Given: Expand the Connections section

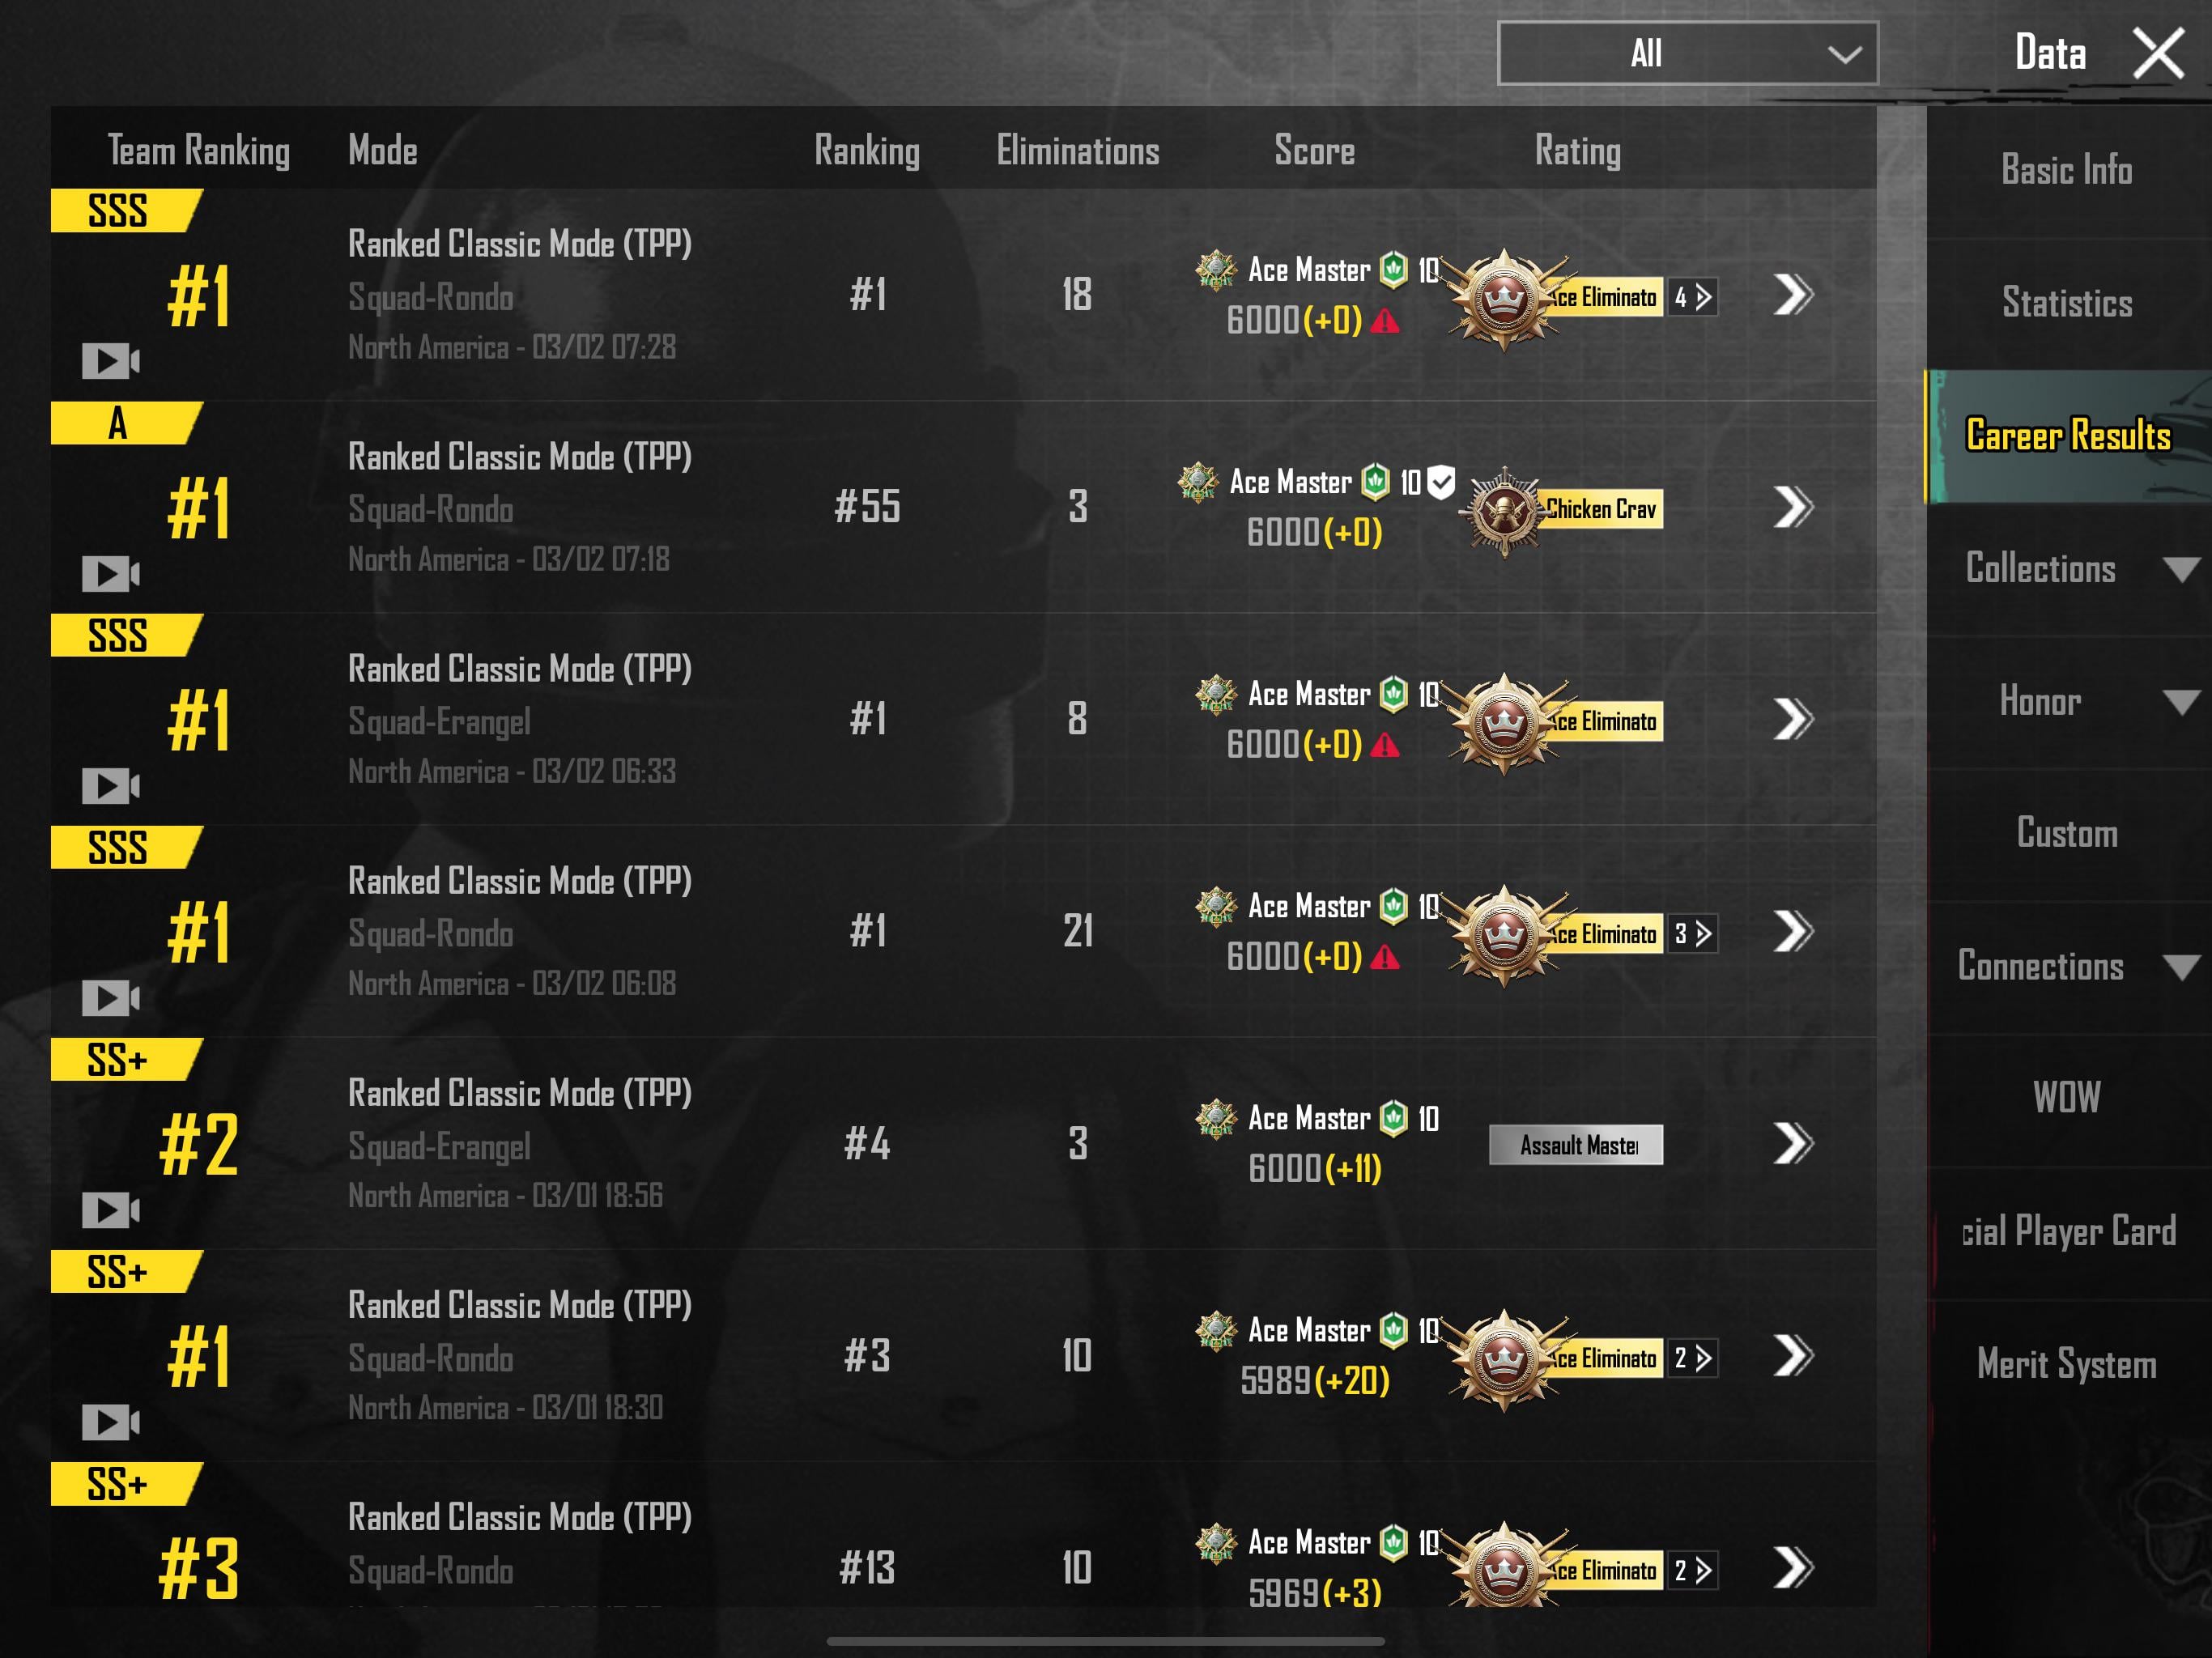Looking at the screenshot, I should coord(2181,967).
